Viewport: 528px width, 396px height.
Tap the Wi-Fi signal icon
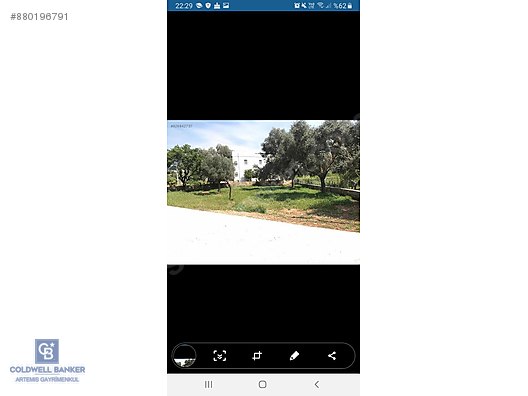click(320, 5)
